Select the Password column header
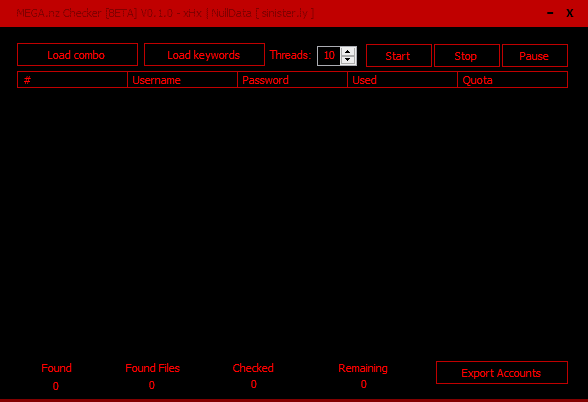 click(292, 80)
